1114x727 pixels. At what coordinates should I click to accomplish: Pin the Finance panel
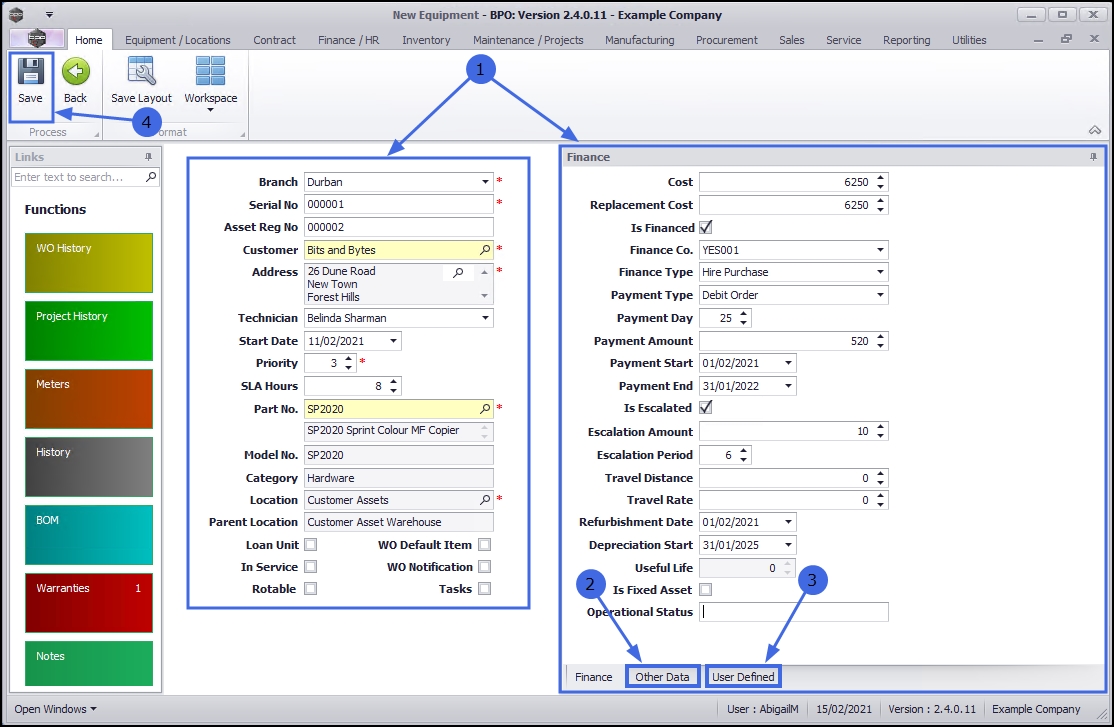(1093, 156)
